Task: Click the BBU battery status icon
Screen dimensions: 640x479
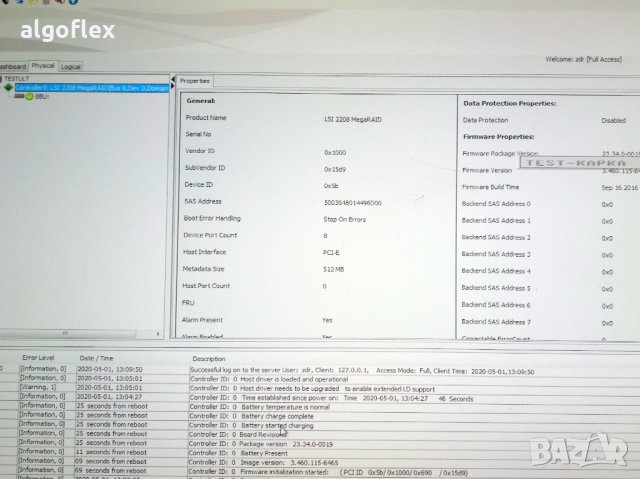Action: click(30, 97)
